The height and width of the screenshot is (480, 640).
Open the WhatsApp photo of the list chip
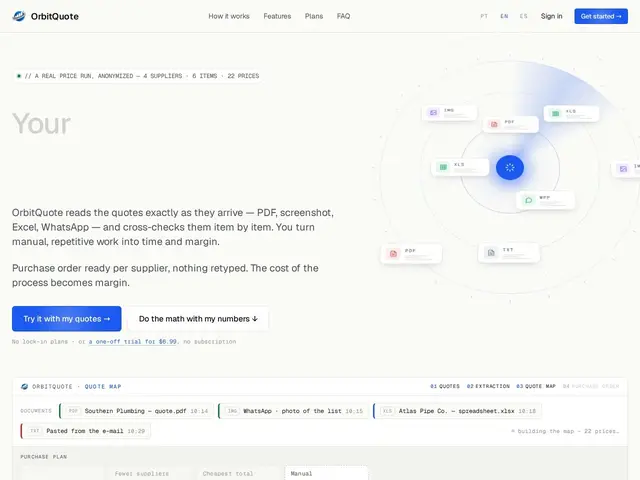point(293,411)
